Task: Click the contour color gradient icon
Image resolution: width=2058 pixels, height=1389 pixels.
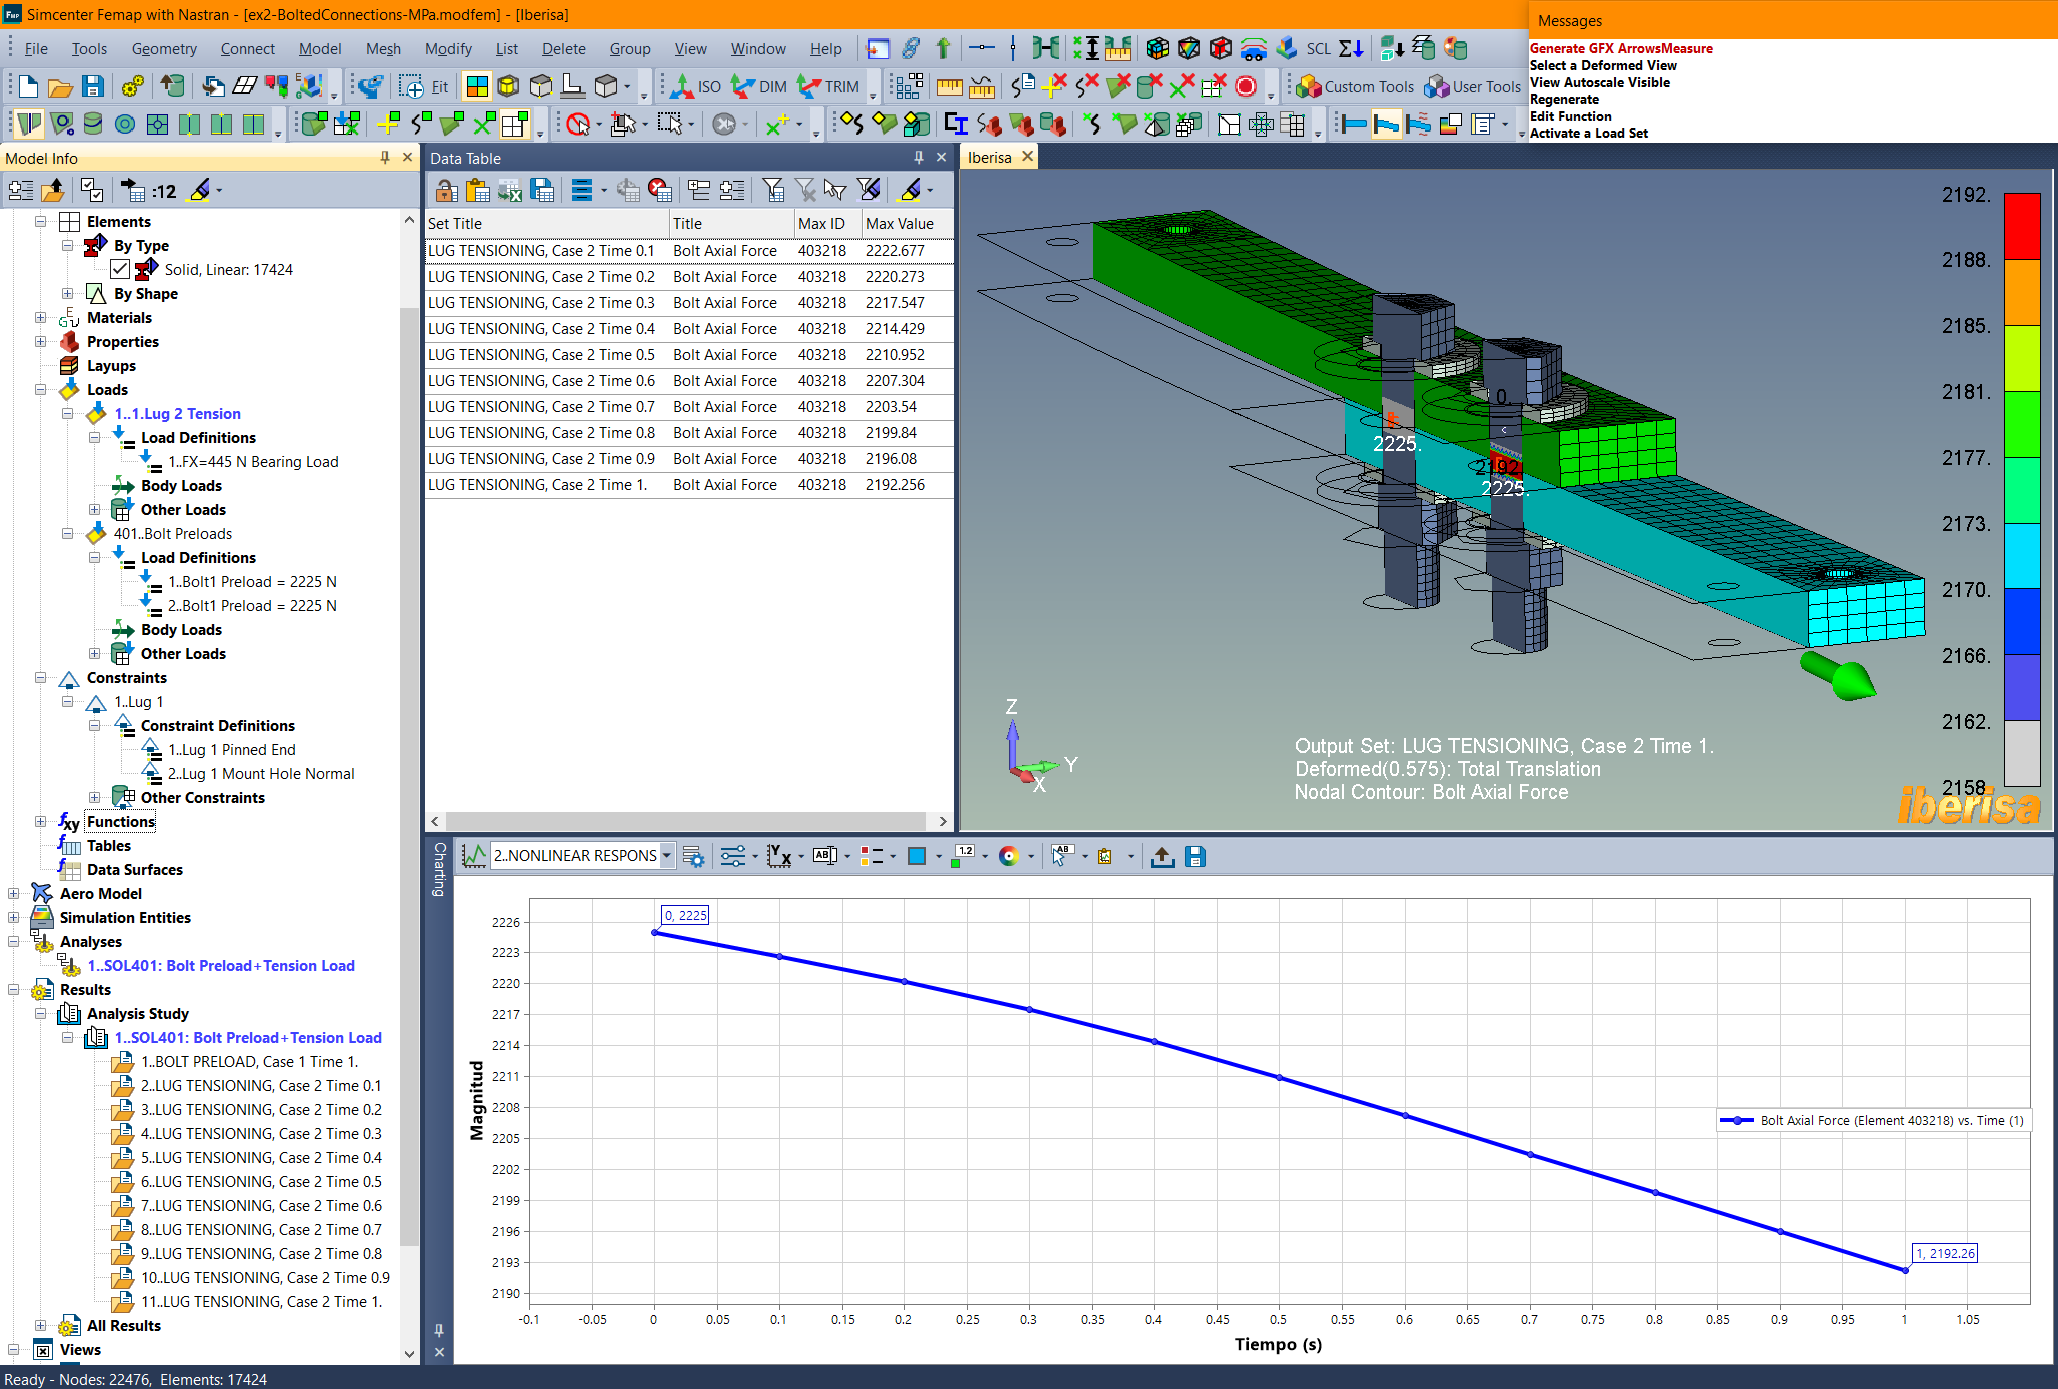Action: (1451, 124)
